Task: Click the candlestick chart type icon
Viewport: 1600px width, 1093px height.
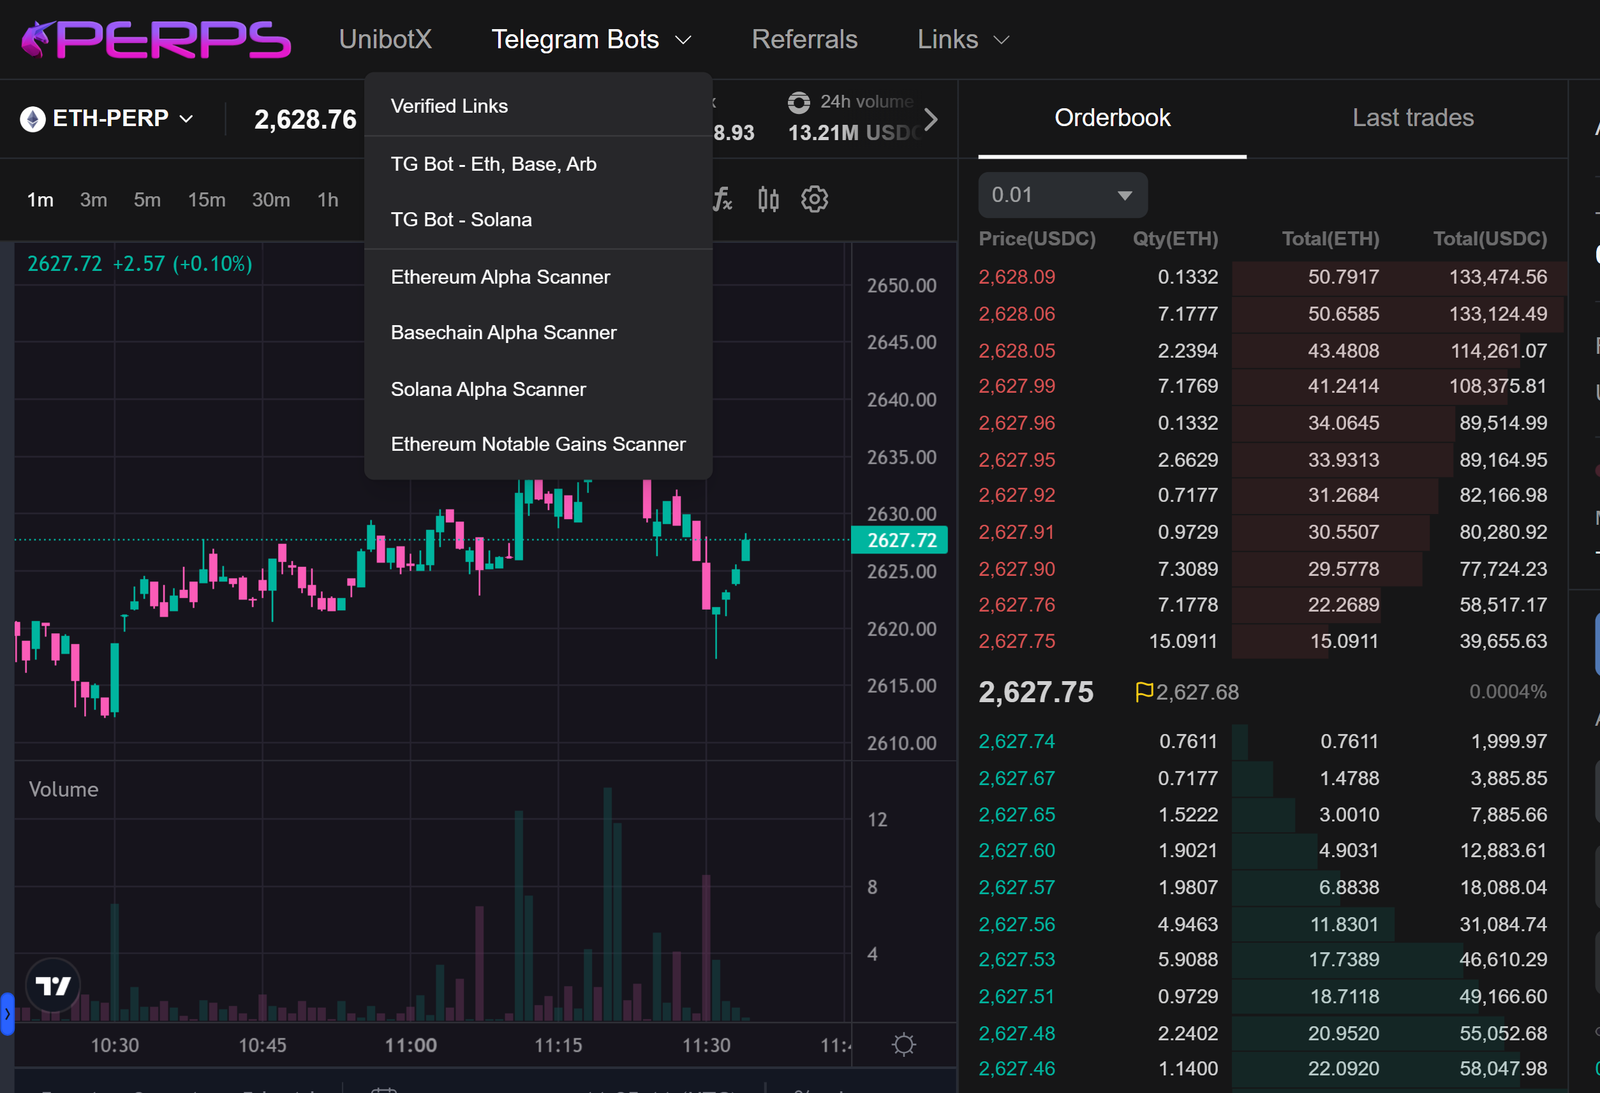Action: point(768,199)
